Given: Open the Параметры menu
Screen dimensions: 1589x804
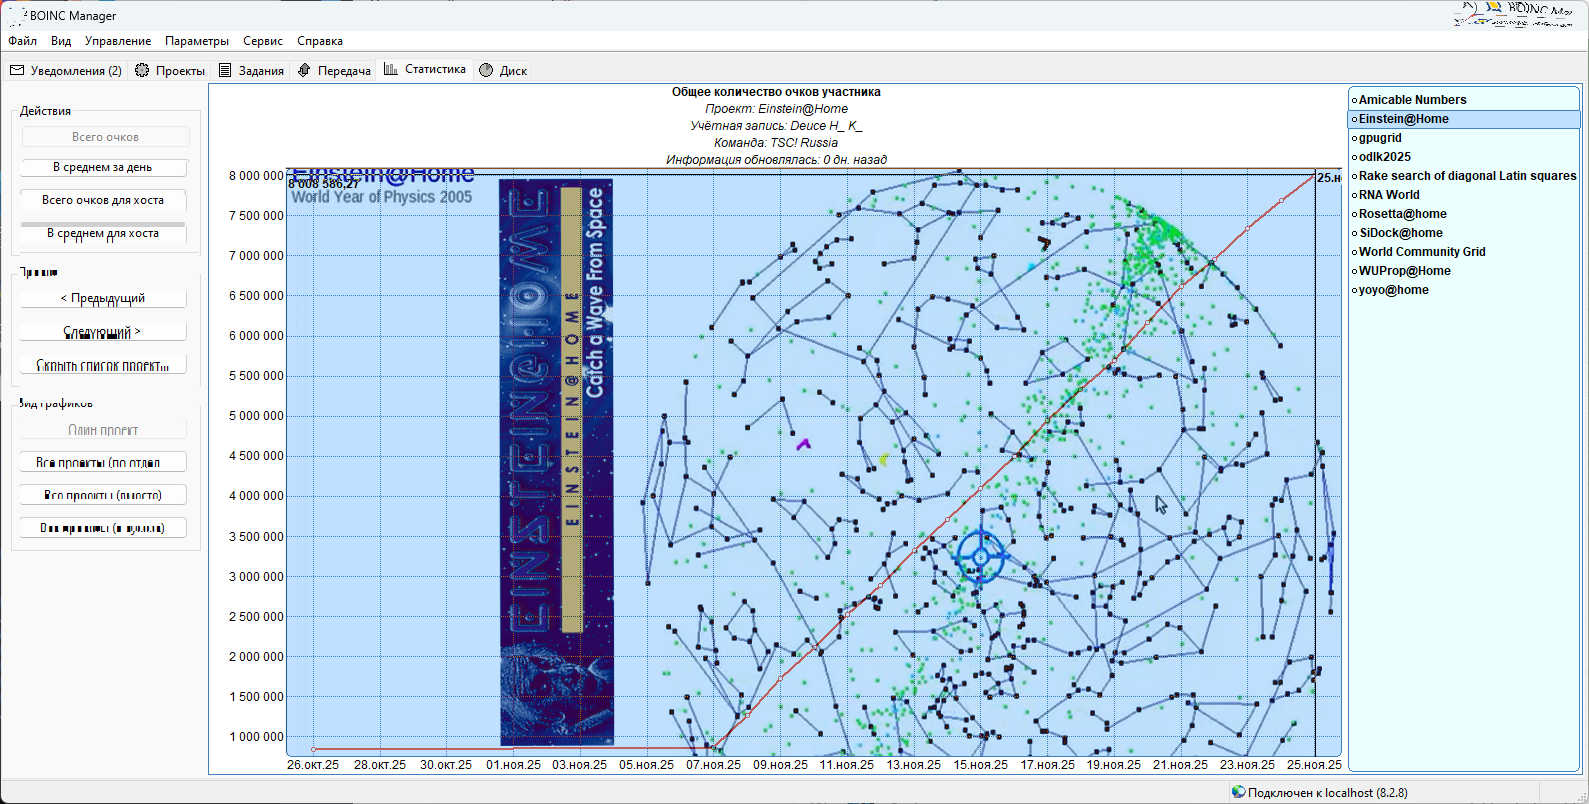Looking at the screenshot, I should point(197,41).
